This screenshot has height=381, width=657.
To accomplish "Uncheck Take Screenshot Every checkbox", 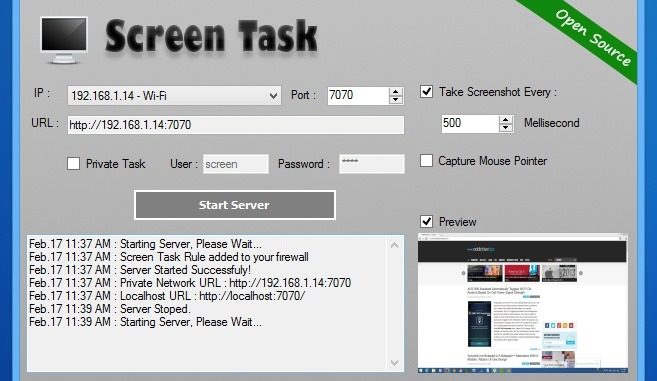I will click(x=427, y=91).
